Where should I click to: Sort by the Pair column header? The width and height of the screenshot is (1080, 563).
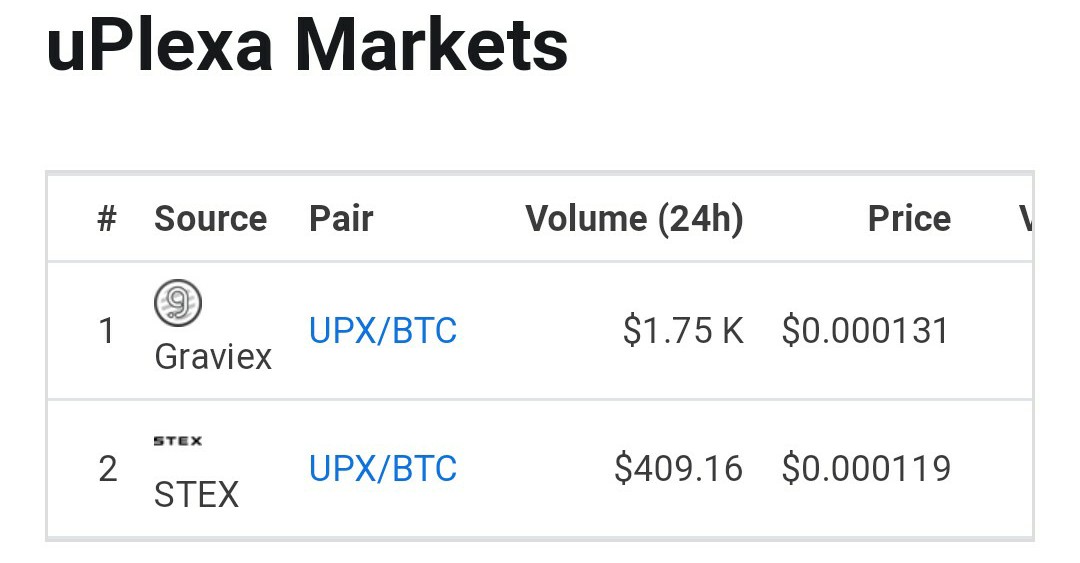[341, 219]
